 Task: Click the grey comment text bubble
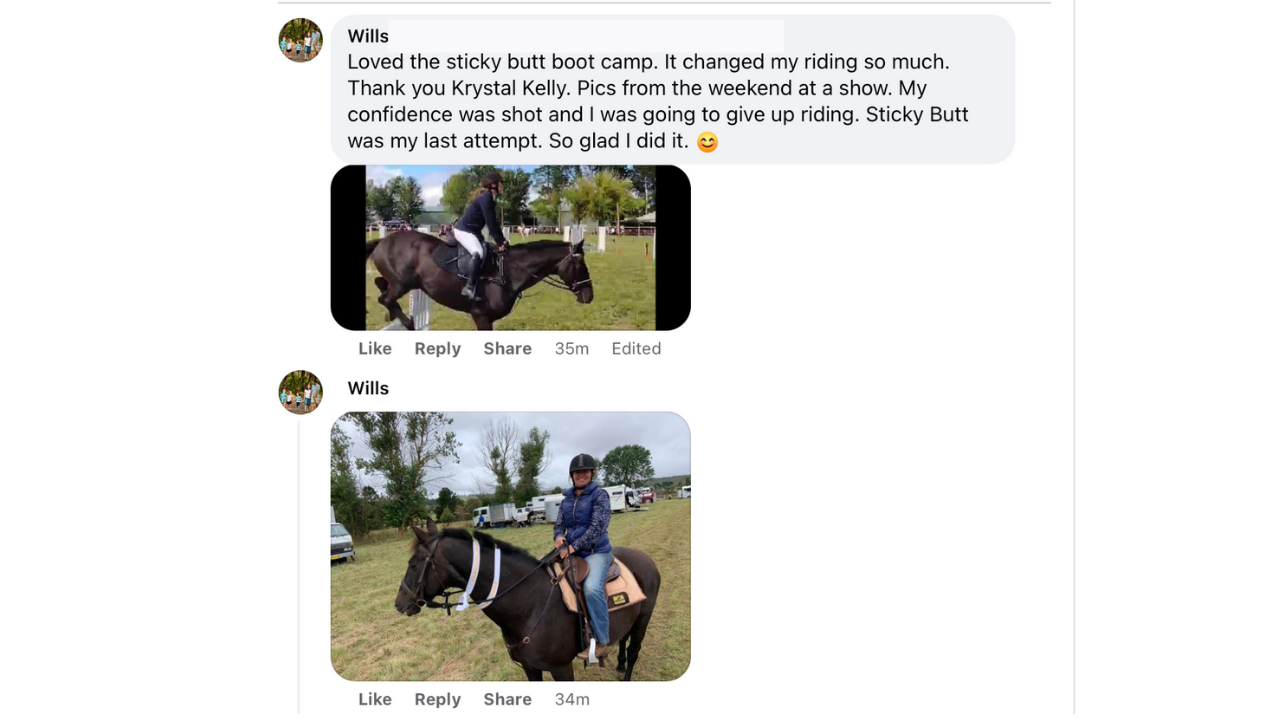pos(672,88)
